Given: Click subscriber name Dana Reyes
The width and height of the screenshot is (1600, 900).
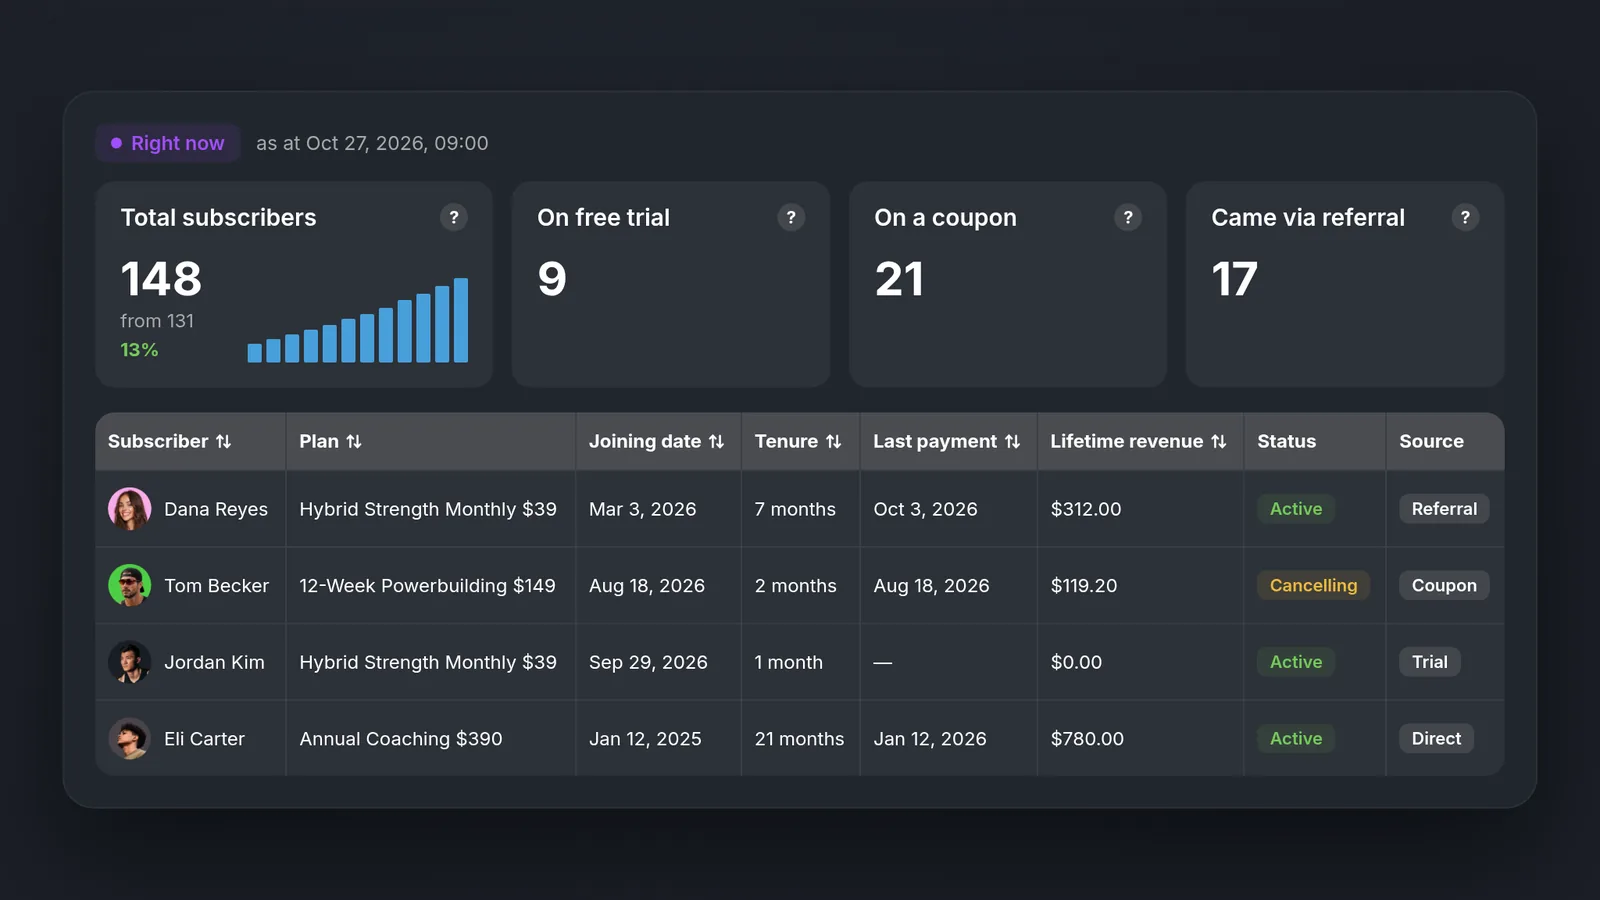Looking at the screenshot, I should [x=216, y=509].
